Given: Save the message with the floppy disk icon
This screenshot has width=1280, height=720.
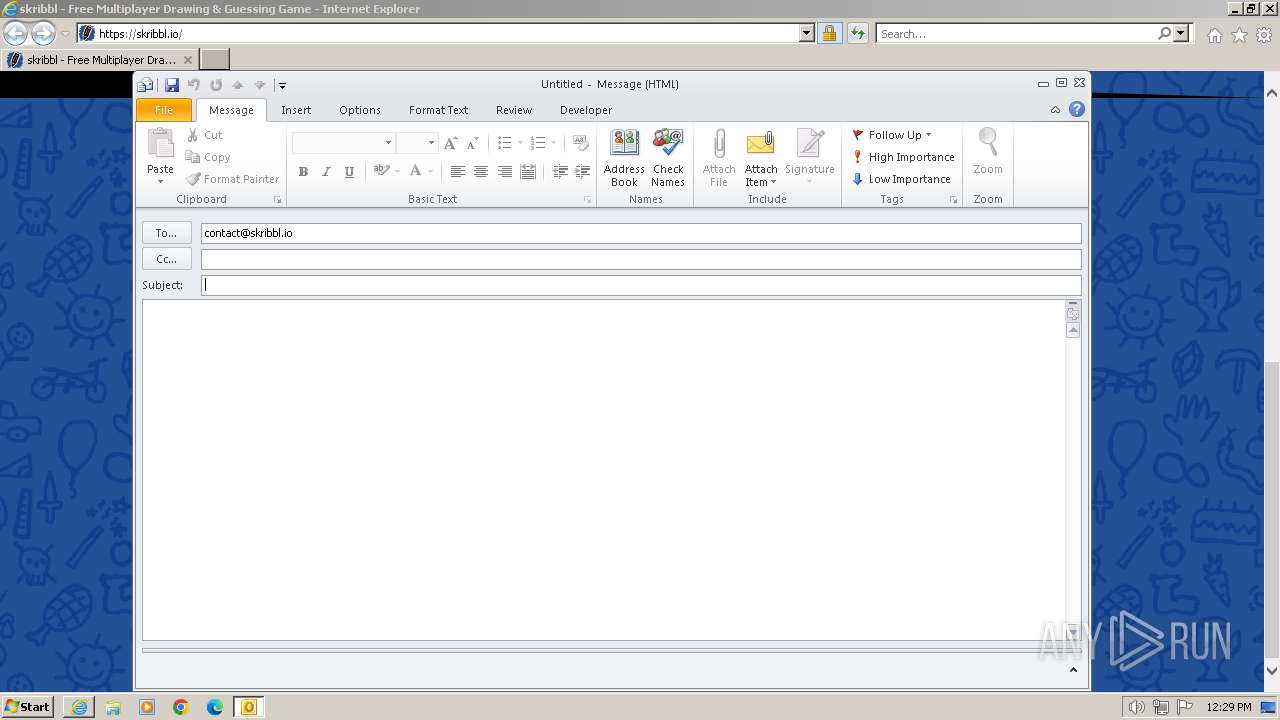Looking at the screenshot, I should pyautogui.click(x=171, y=85).
